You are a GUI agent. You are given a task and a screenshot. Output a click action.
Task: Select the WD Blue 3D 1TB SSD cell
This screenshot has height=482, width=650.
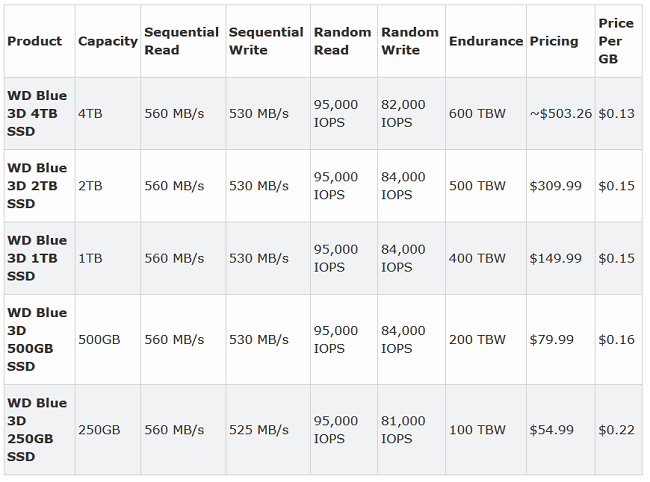[37, 258]
